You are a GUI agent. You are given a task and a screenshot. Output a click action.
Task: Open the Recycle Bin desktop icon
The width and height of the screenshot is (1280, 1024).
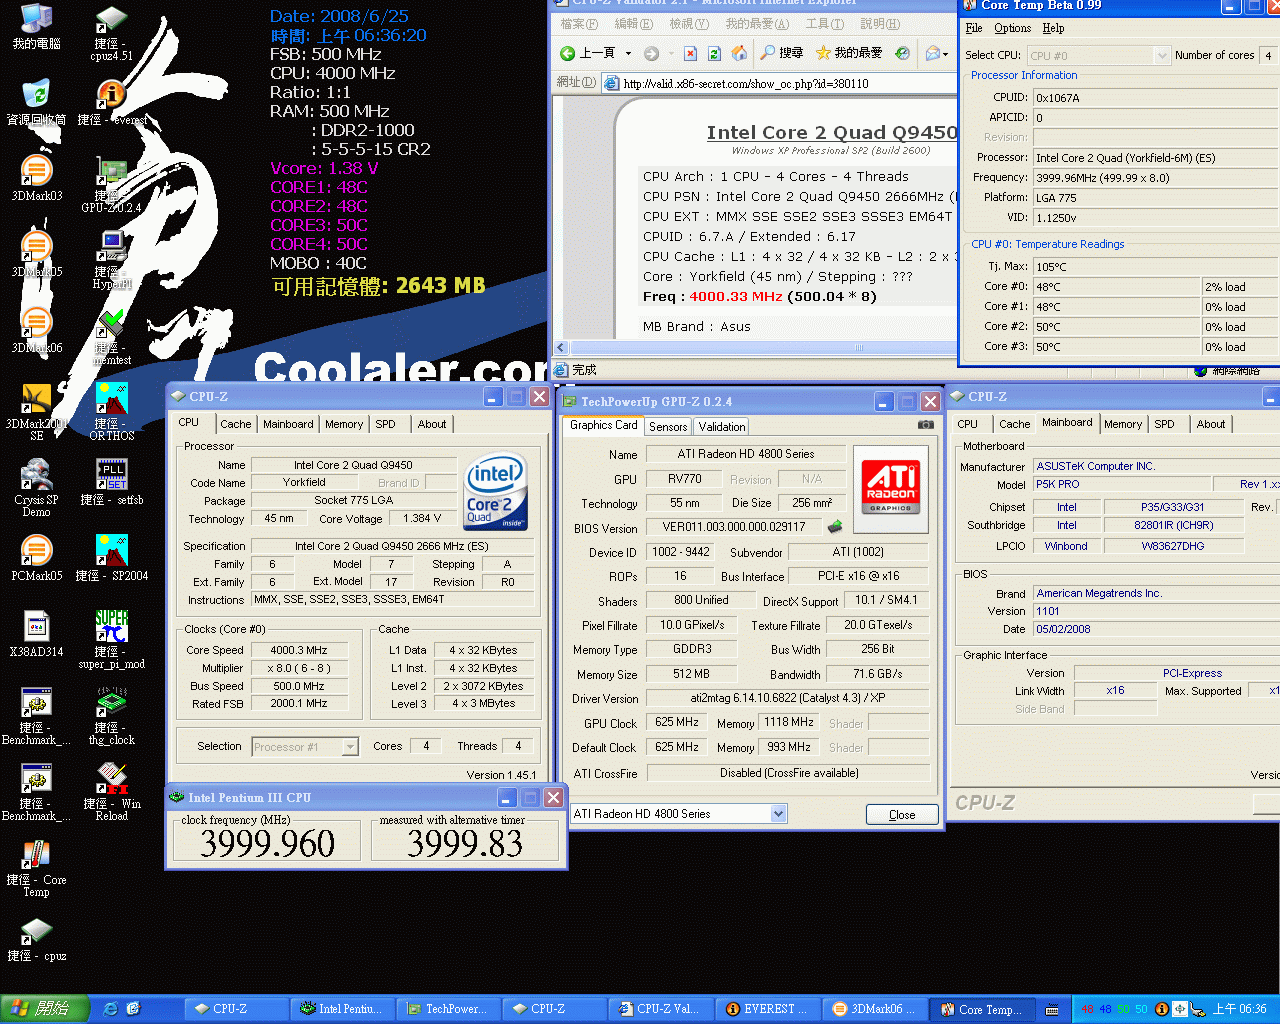[x=36, y=102]
